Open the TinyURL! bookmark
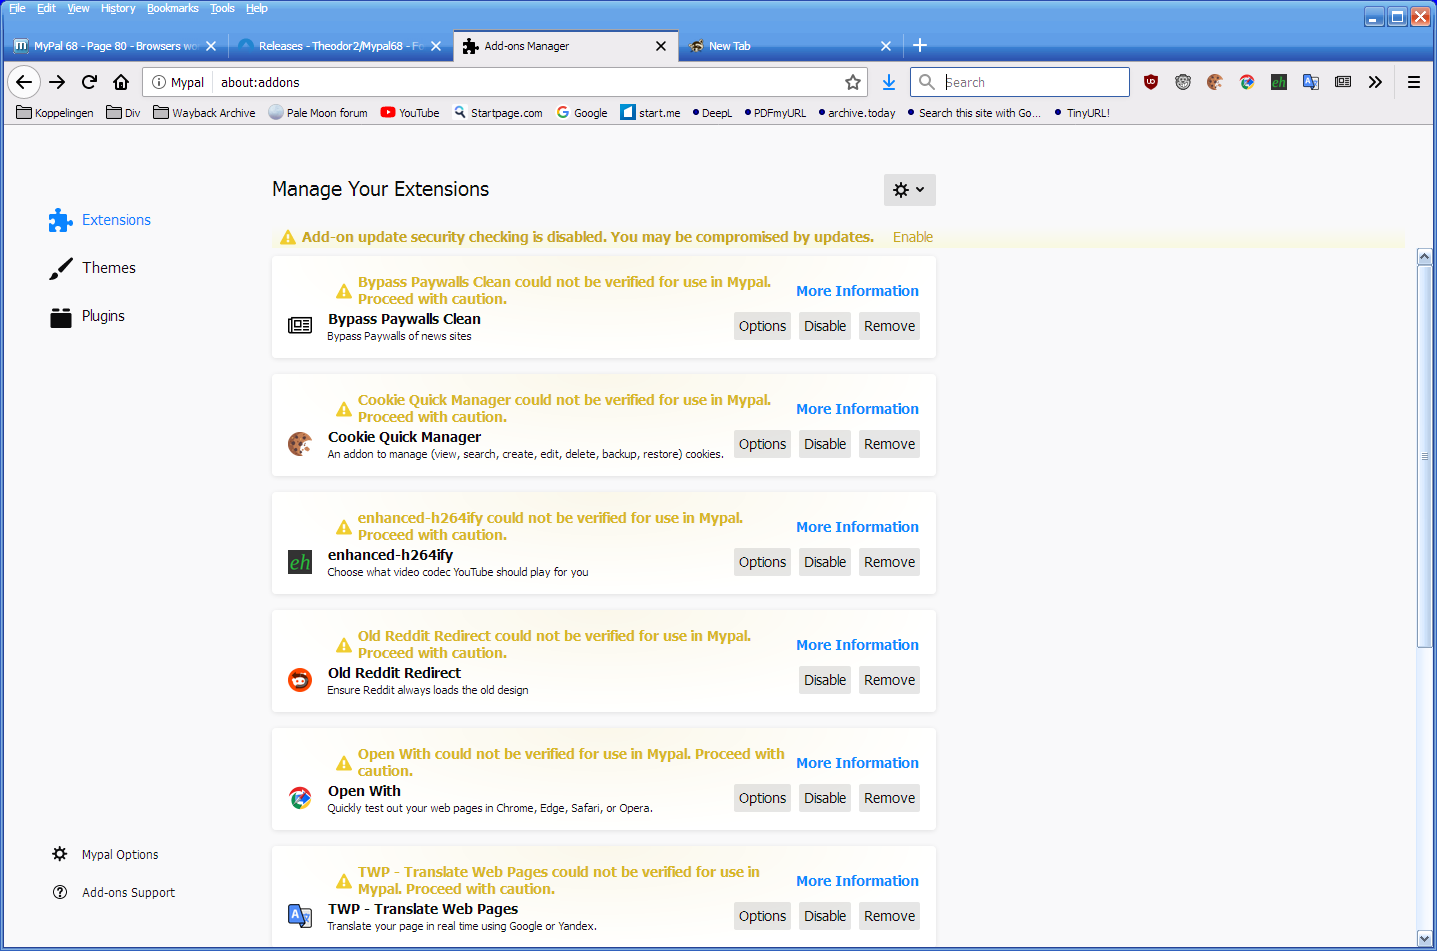 point(1082,113)
